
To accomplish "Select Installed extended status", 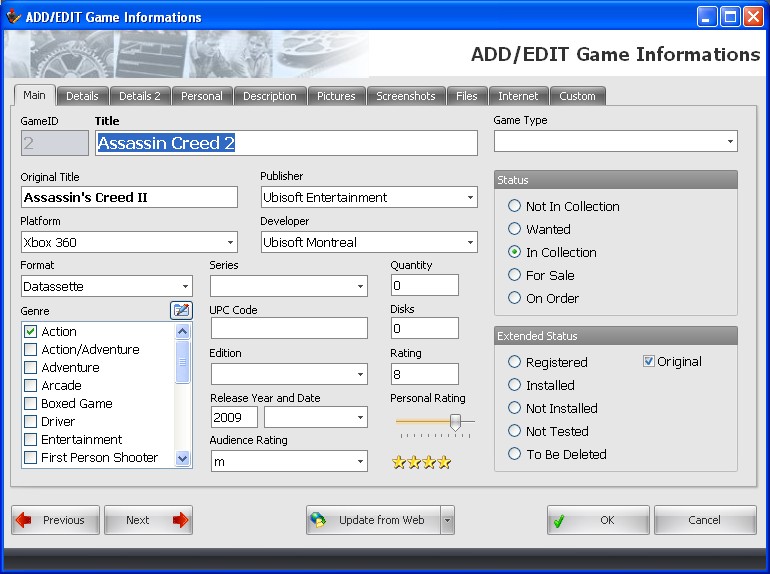I will (514, 384).
